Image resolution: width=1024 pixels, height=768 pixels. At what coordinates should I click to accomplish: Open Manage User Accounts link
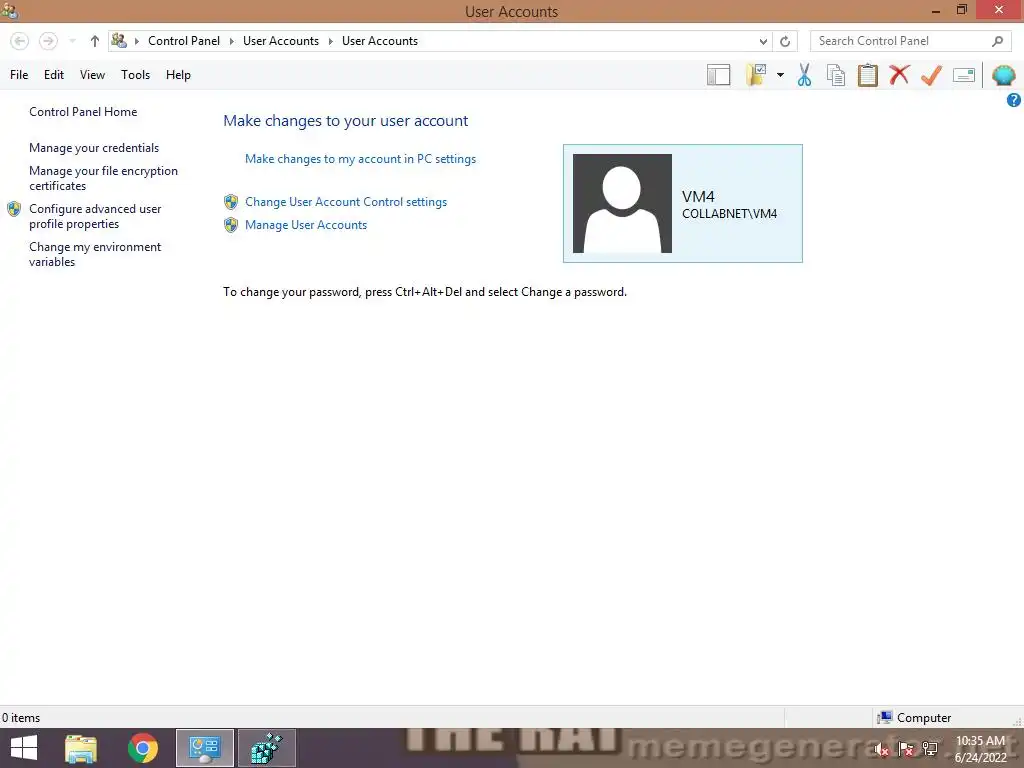pos(306,225)
